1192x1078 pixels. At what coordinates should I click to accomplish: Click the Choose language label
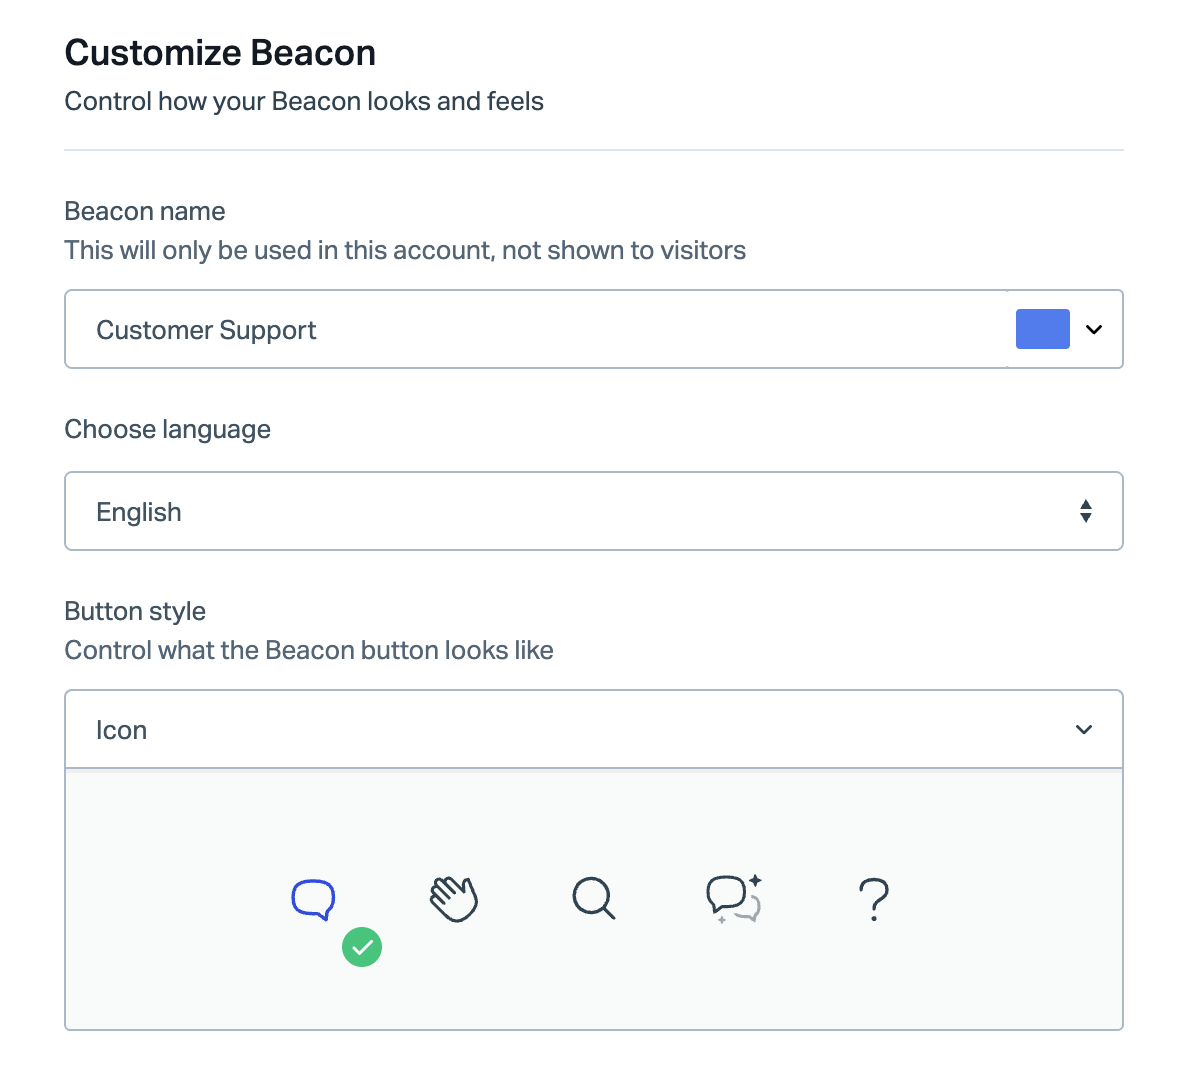click(167, 429)
